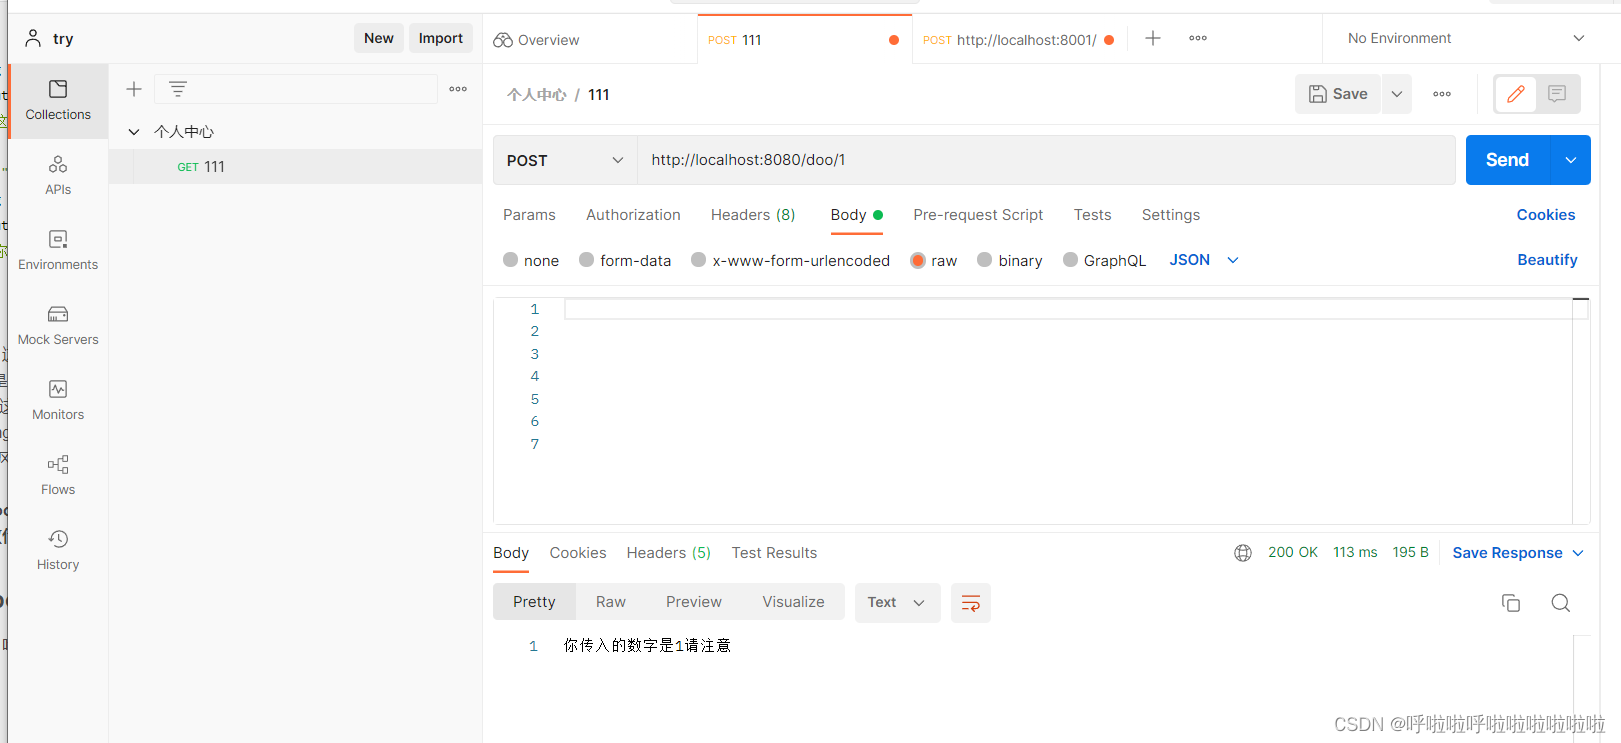Click the network globe icon in the response bar
This screenshot has height=743, width=1621.
(x=1243, y=553)
